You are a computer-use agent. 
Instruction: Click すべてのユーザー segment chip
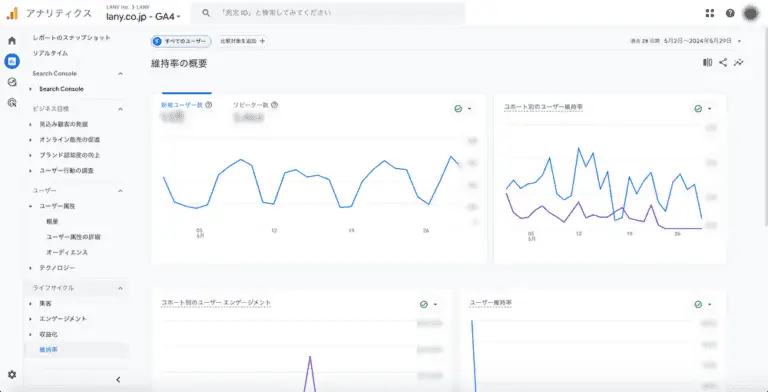pos(181,41)
